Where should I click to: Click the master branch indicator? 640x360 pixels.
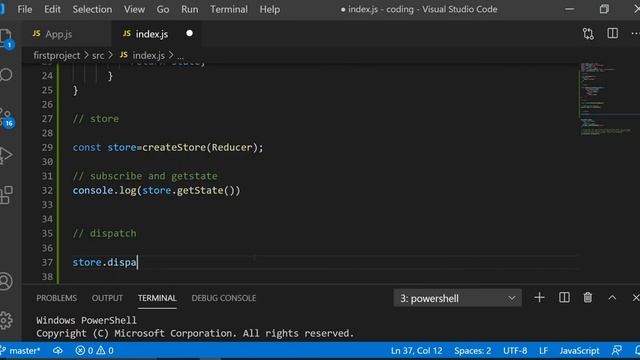20,351
